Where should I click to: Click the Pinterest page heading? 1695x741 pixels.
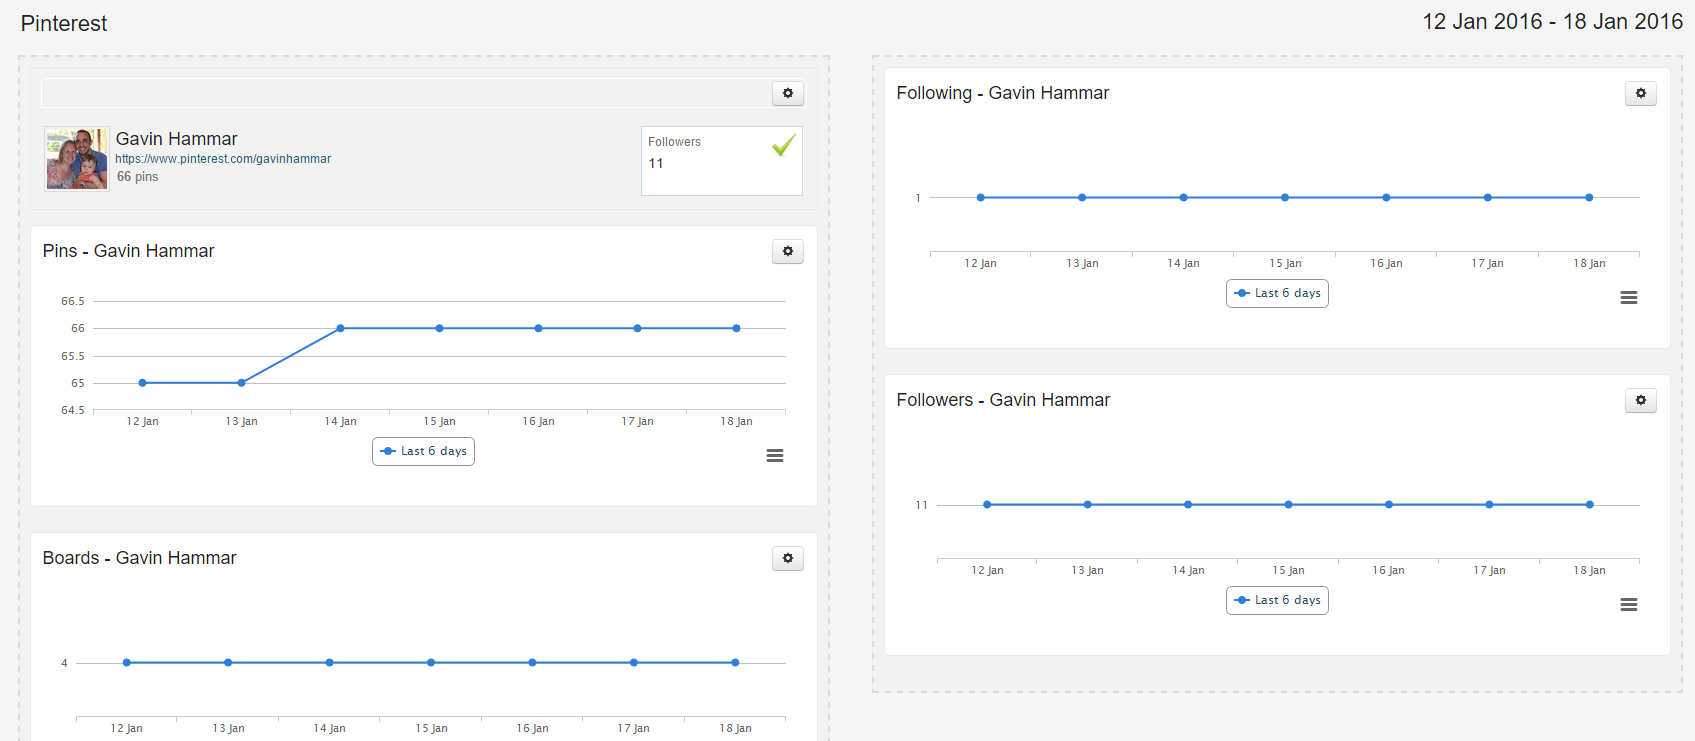[x=64, y=23]
